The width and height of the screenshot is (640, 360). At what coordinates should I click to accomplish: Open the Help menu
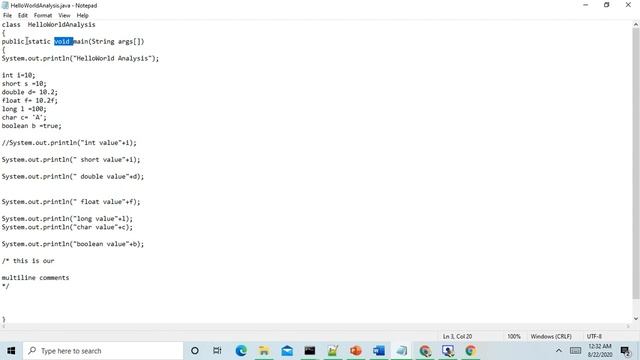82,16
